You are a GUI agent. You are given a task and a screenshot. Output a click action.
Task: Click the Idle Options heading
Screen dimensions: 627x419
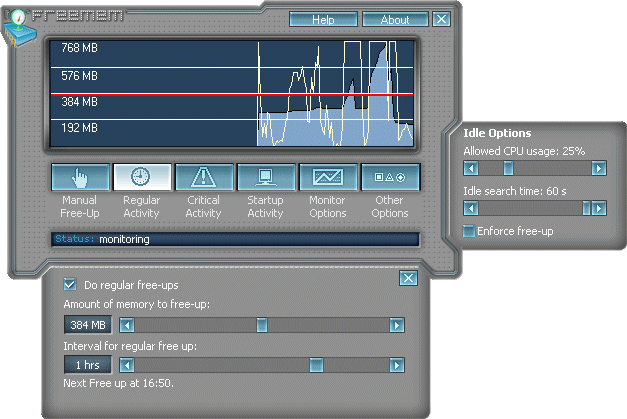[x=497, y=133]
